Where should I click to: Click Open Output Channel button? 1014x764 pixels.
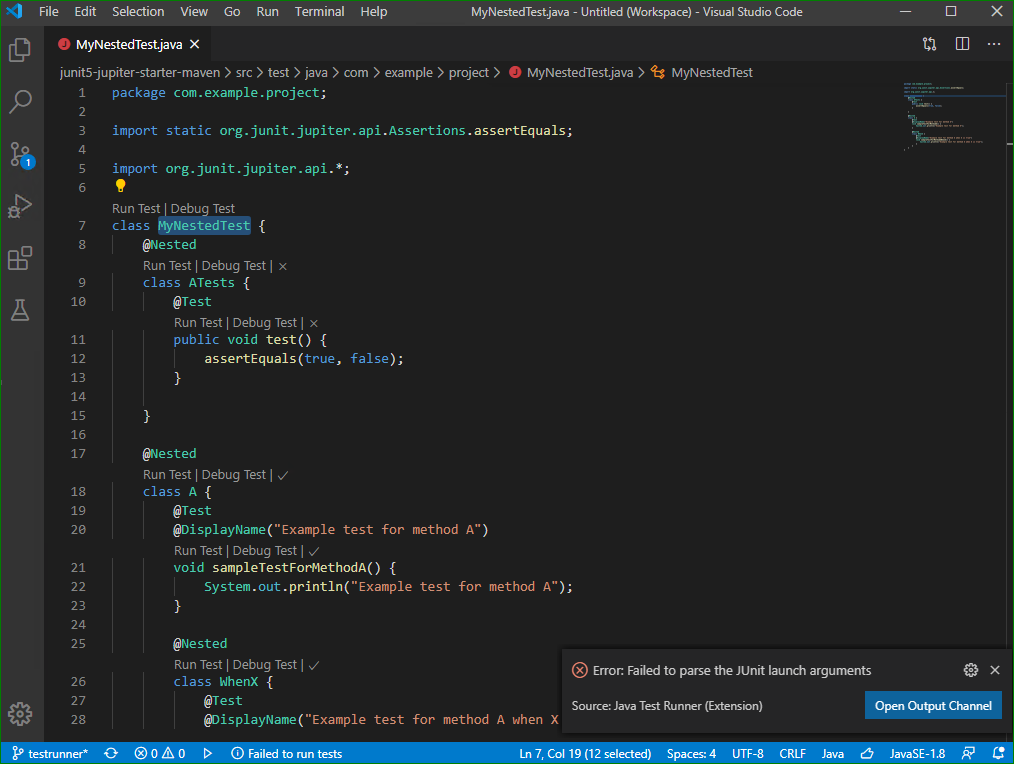[x=933, y=706]
